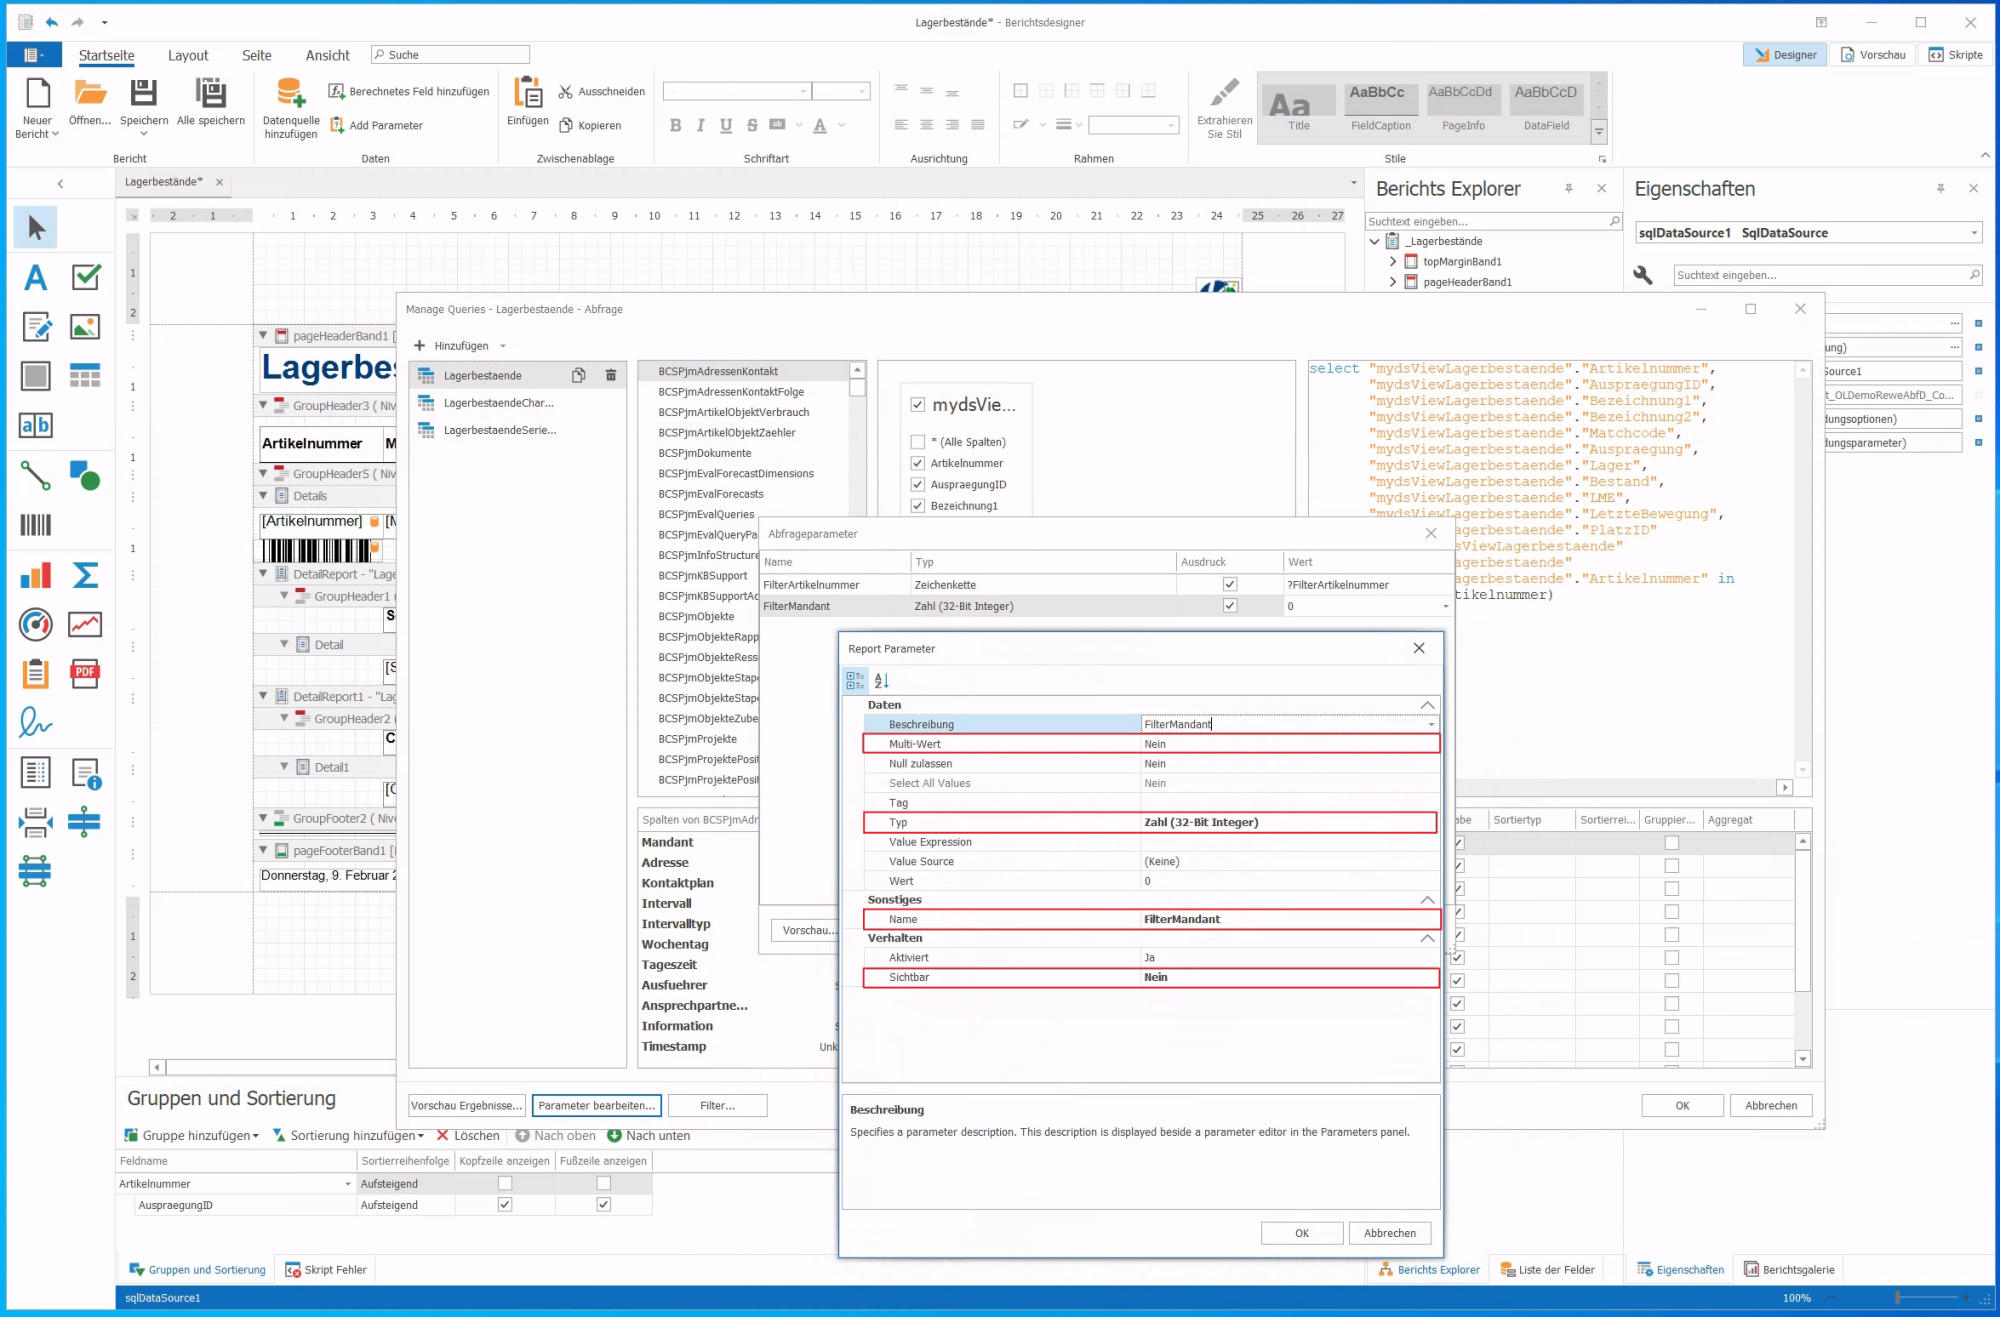Click OK in Report Parameter dialog
The image size is (2000, 1317).
(1301, 1233)
